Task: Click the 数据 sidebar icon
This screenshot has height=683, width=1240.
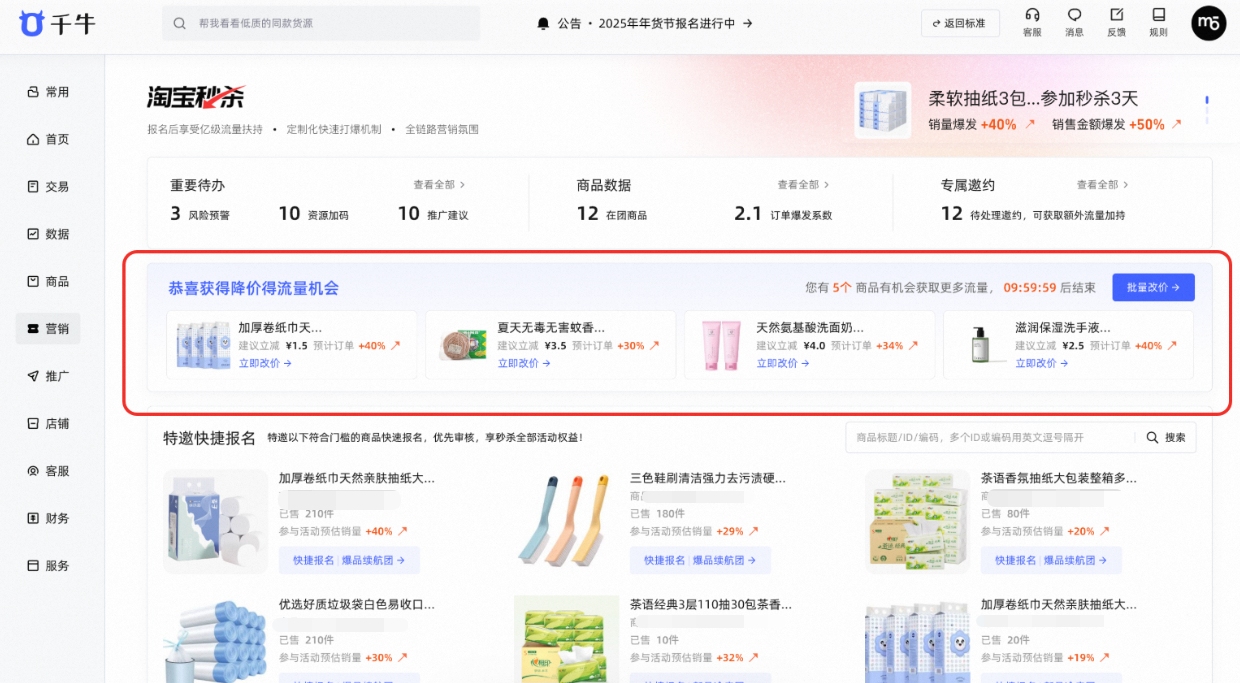Action: pos(33,234)
